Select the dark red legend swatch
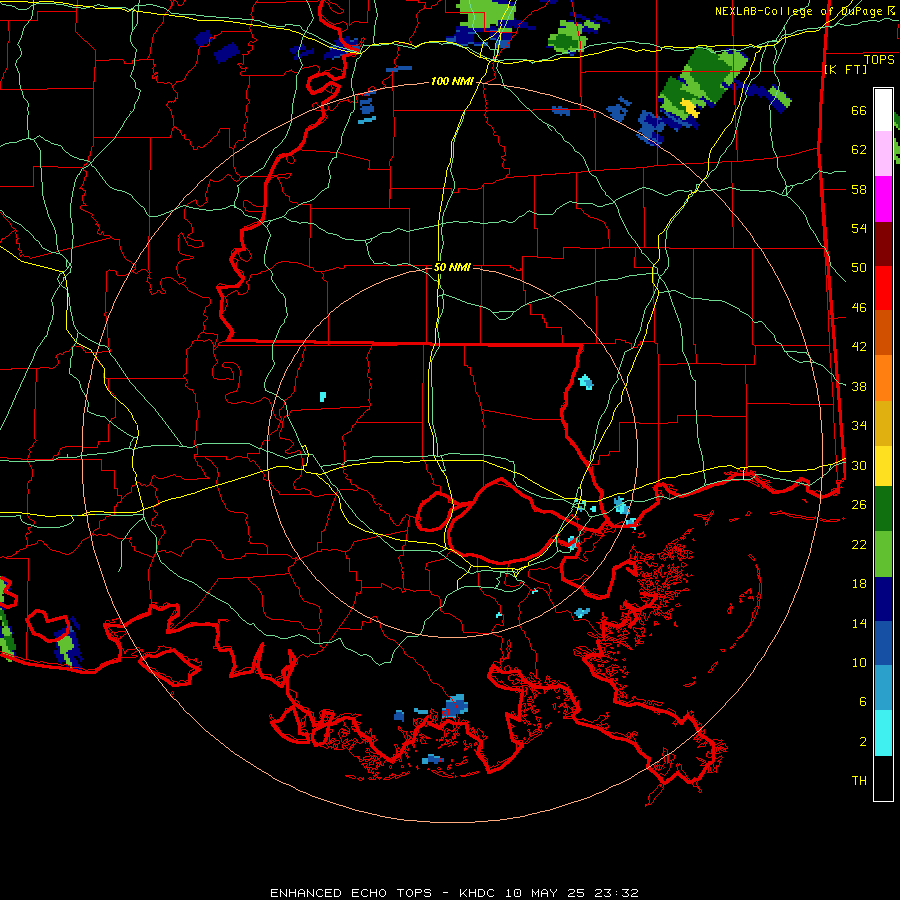900x900 pixels. (883, 245)
